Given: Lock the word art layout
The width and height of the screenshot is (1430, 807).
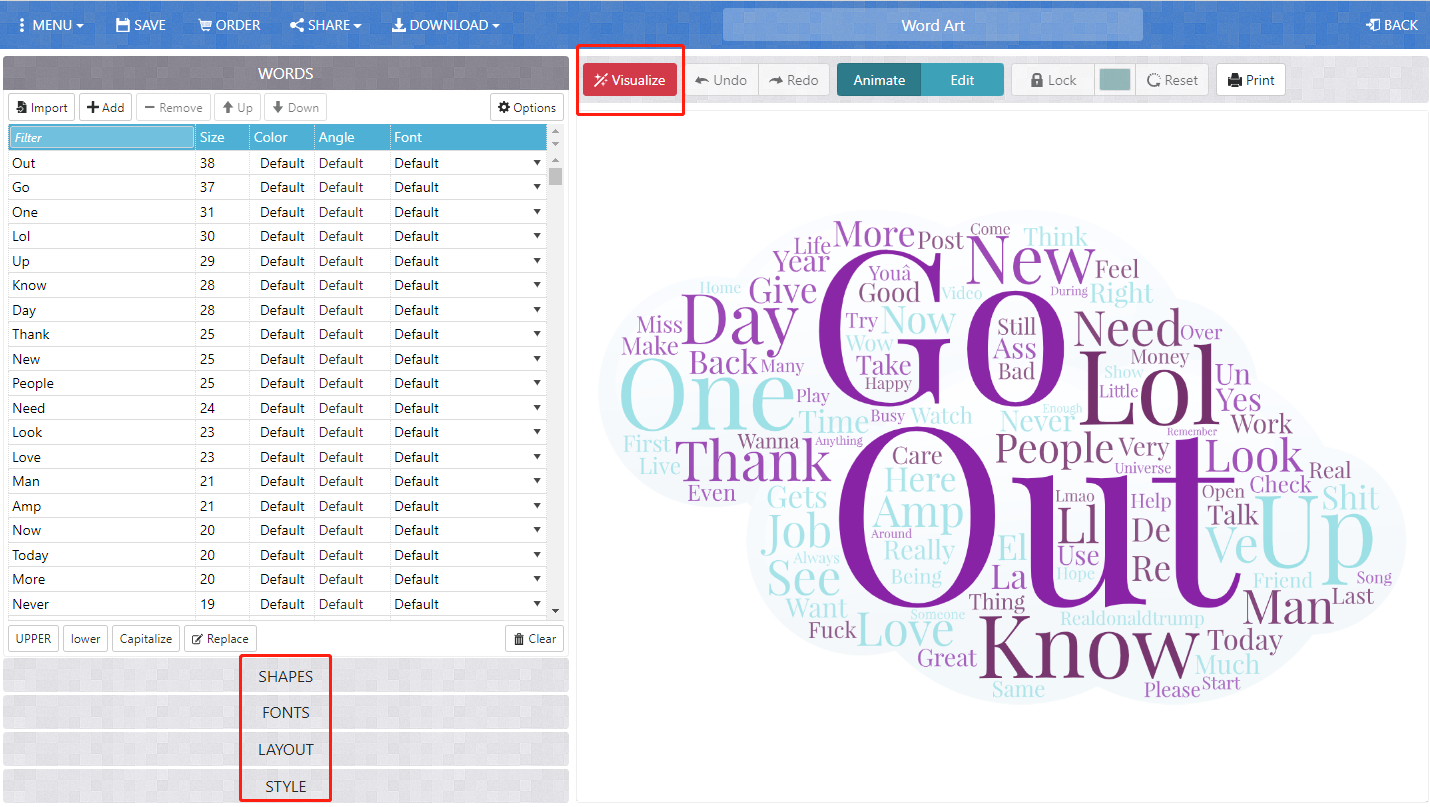Looking at the screenshot, I should 1053,80.
